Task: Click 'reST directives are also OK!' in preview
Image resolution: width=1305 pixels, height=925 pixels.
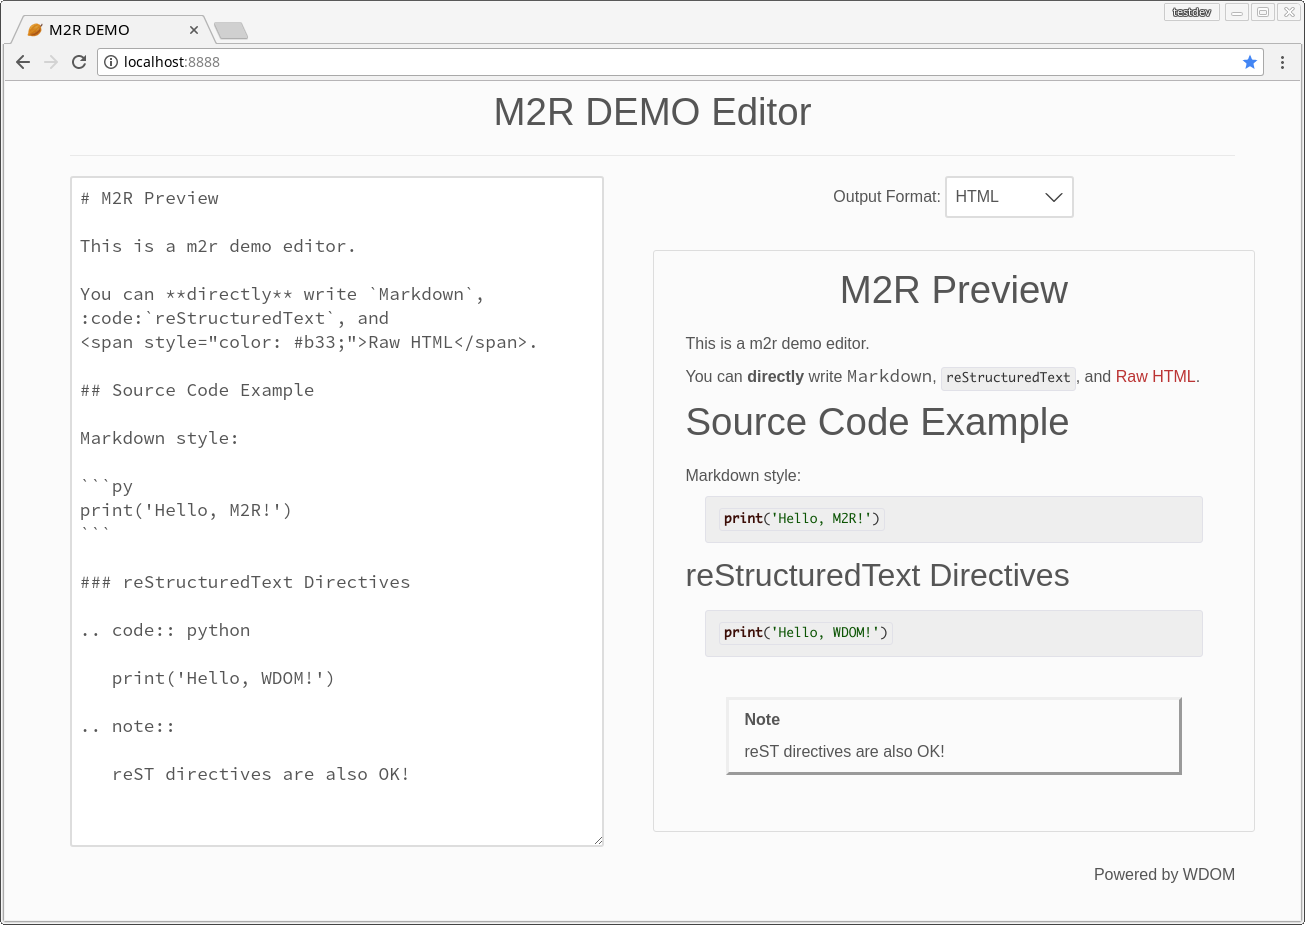Action: click(x=844, y=752)
